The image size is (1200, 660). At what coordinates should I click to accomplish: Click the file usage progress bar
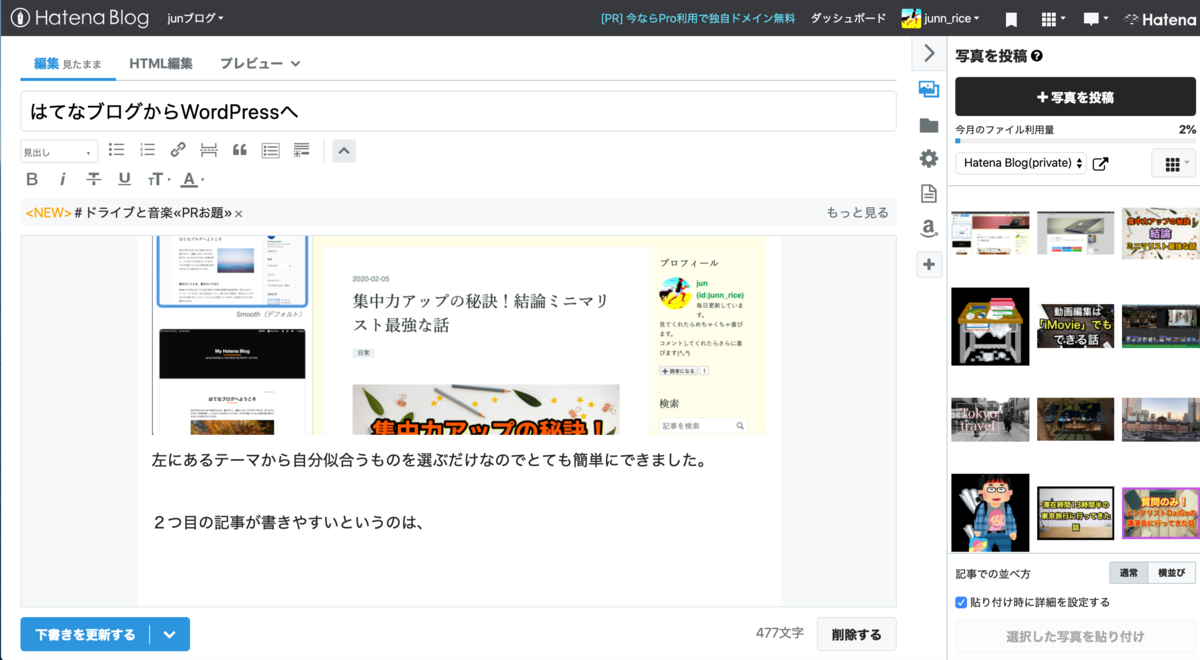pos(1075,141)
